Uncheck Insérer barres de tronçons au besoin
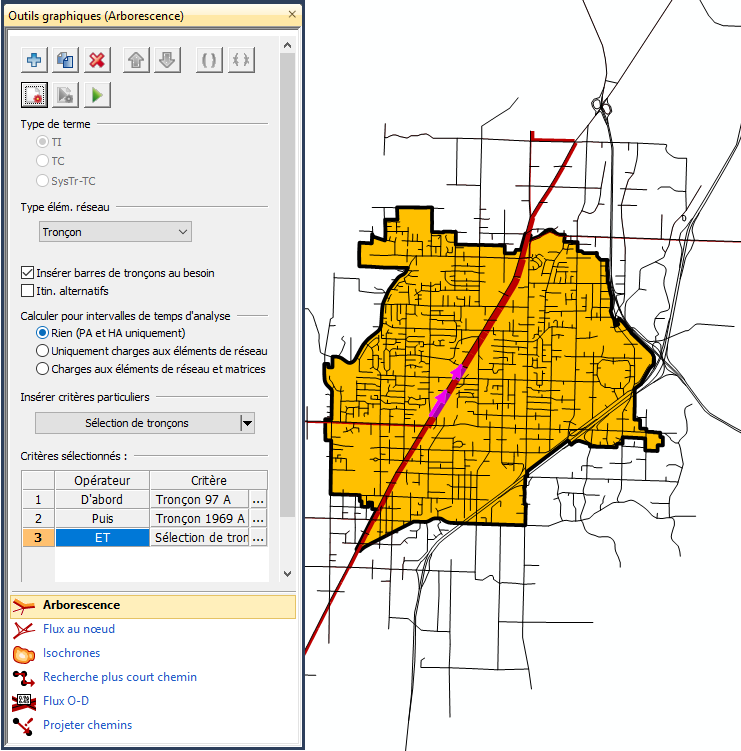Screen dimensions: 741x751 (28, 273)
